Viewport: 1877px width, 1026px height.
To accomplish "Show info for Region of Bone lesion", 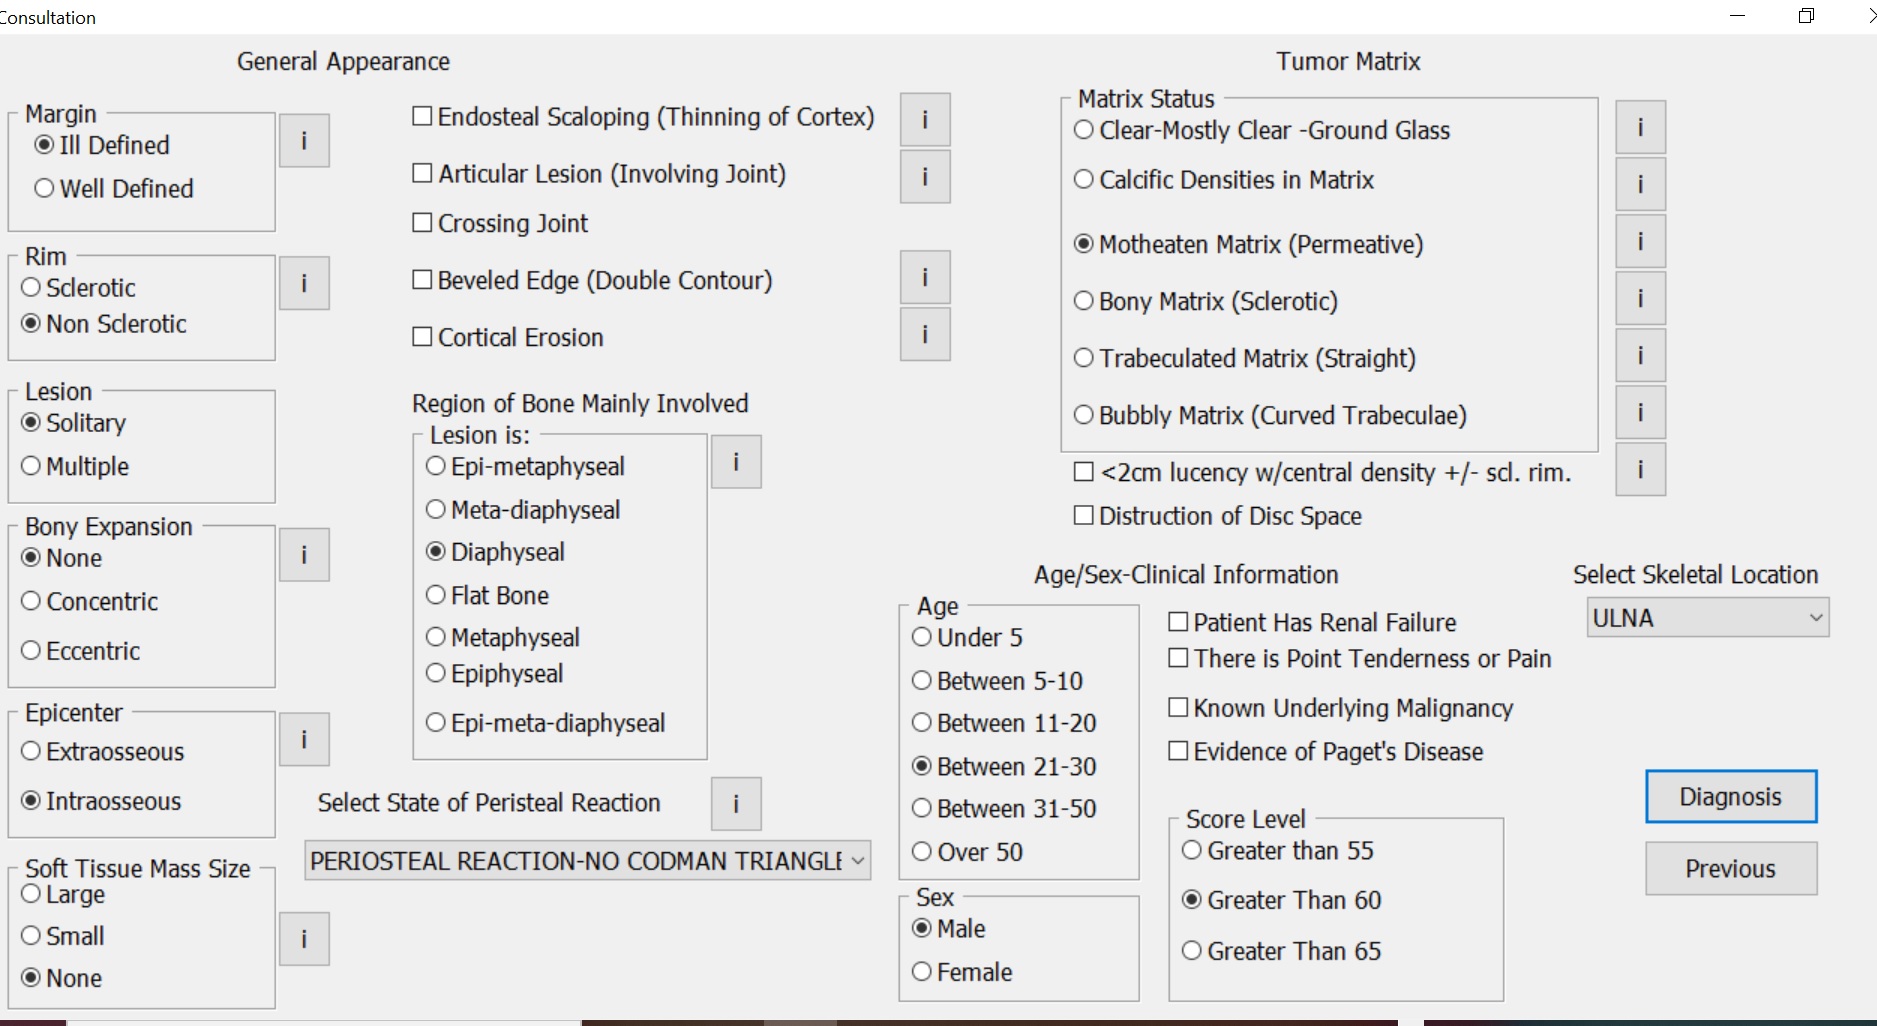I will pos(736,462).
